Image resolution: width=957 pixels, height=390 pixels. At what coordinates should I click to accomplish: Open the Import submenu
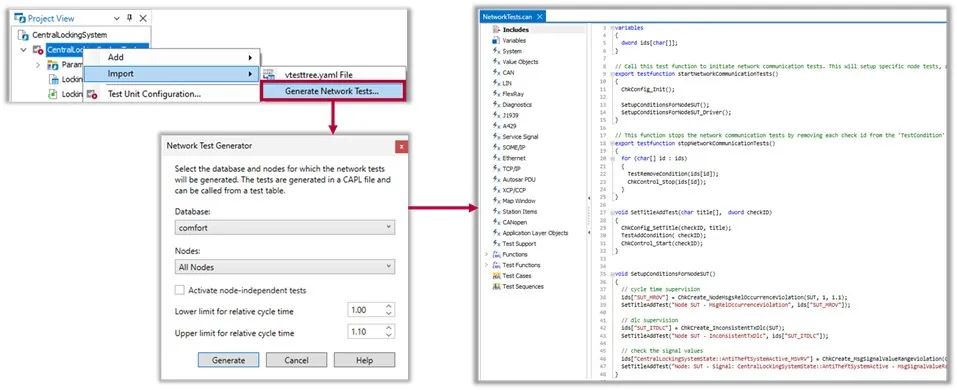[x=172, y=73]
